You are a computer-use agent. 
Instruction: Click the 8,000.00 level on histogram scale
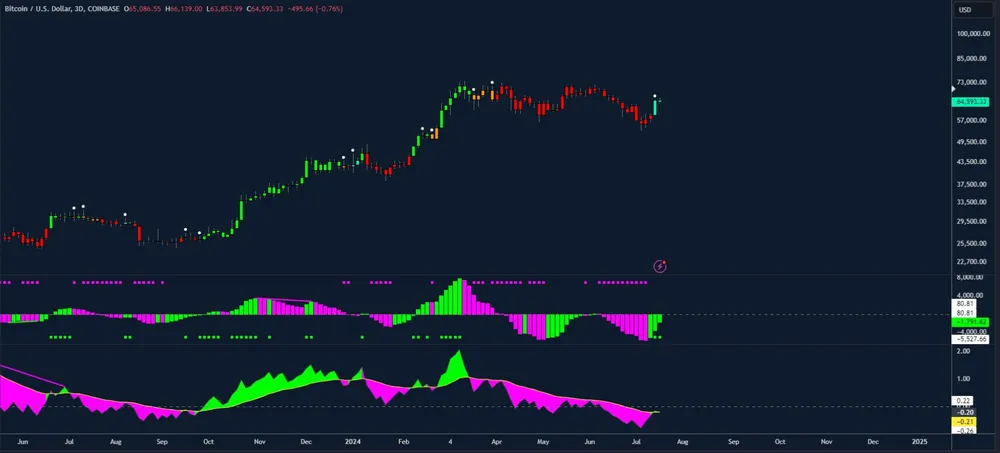pos(970,278)
